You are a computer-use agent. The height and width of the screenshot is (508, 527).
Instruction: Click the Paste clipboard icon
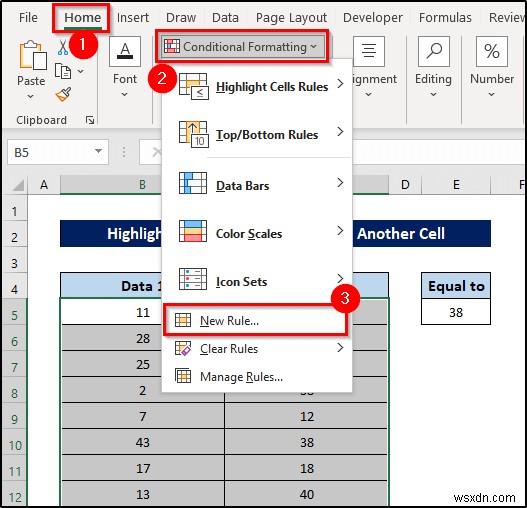click(33, 55)
